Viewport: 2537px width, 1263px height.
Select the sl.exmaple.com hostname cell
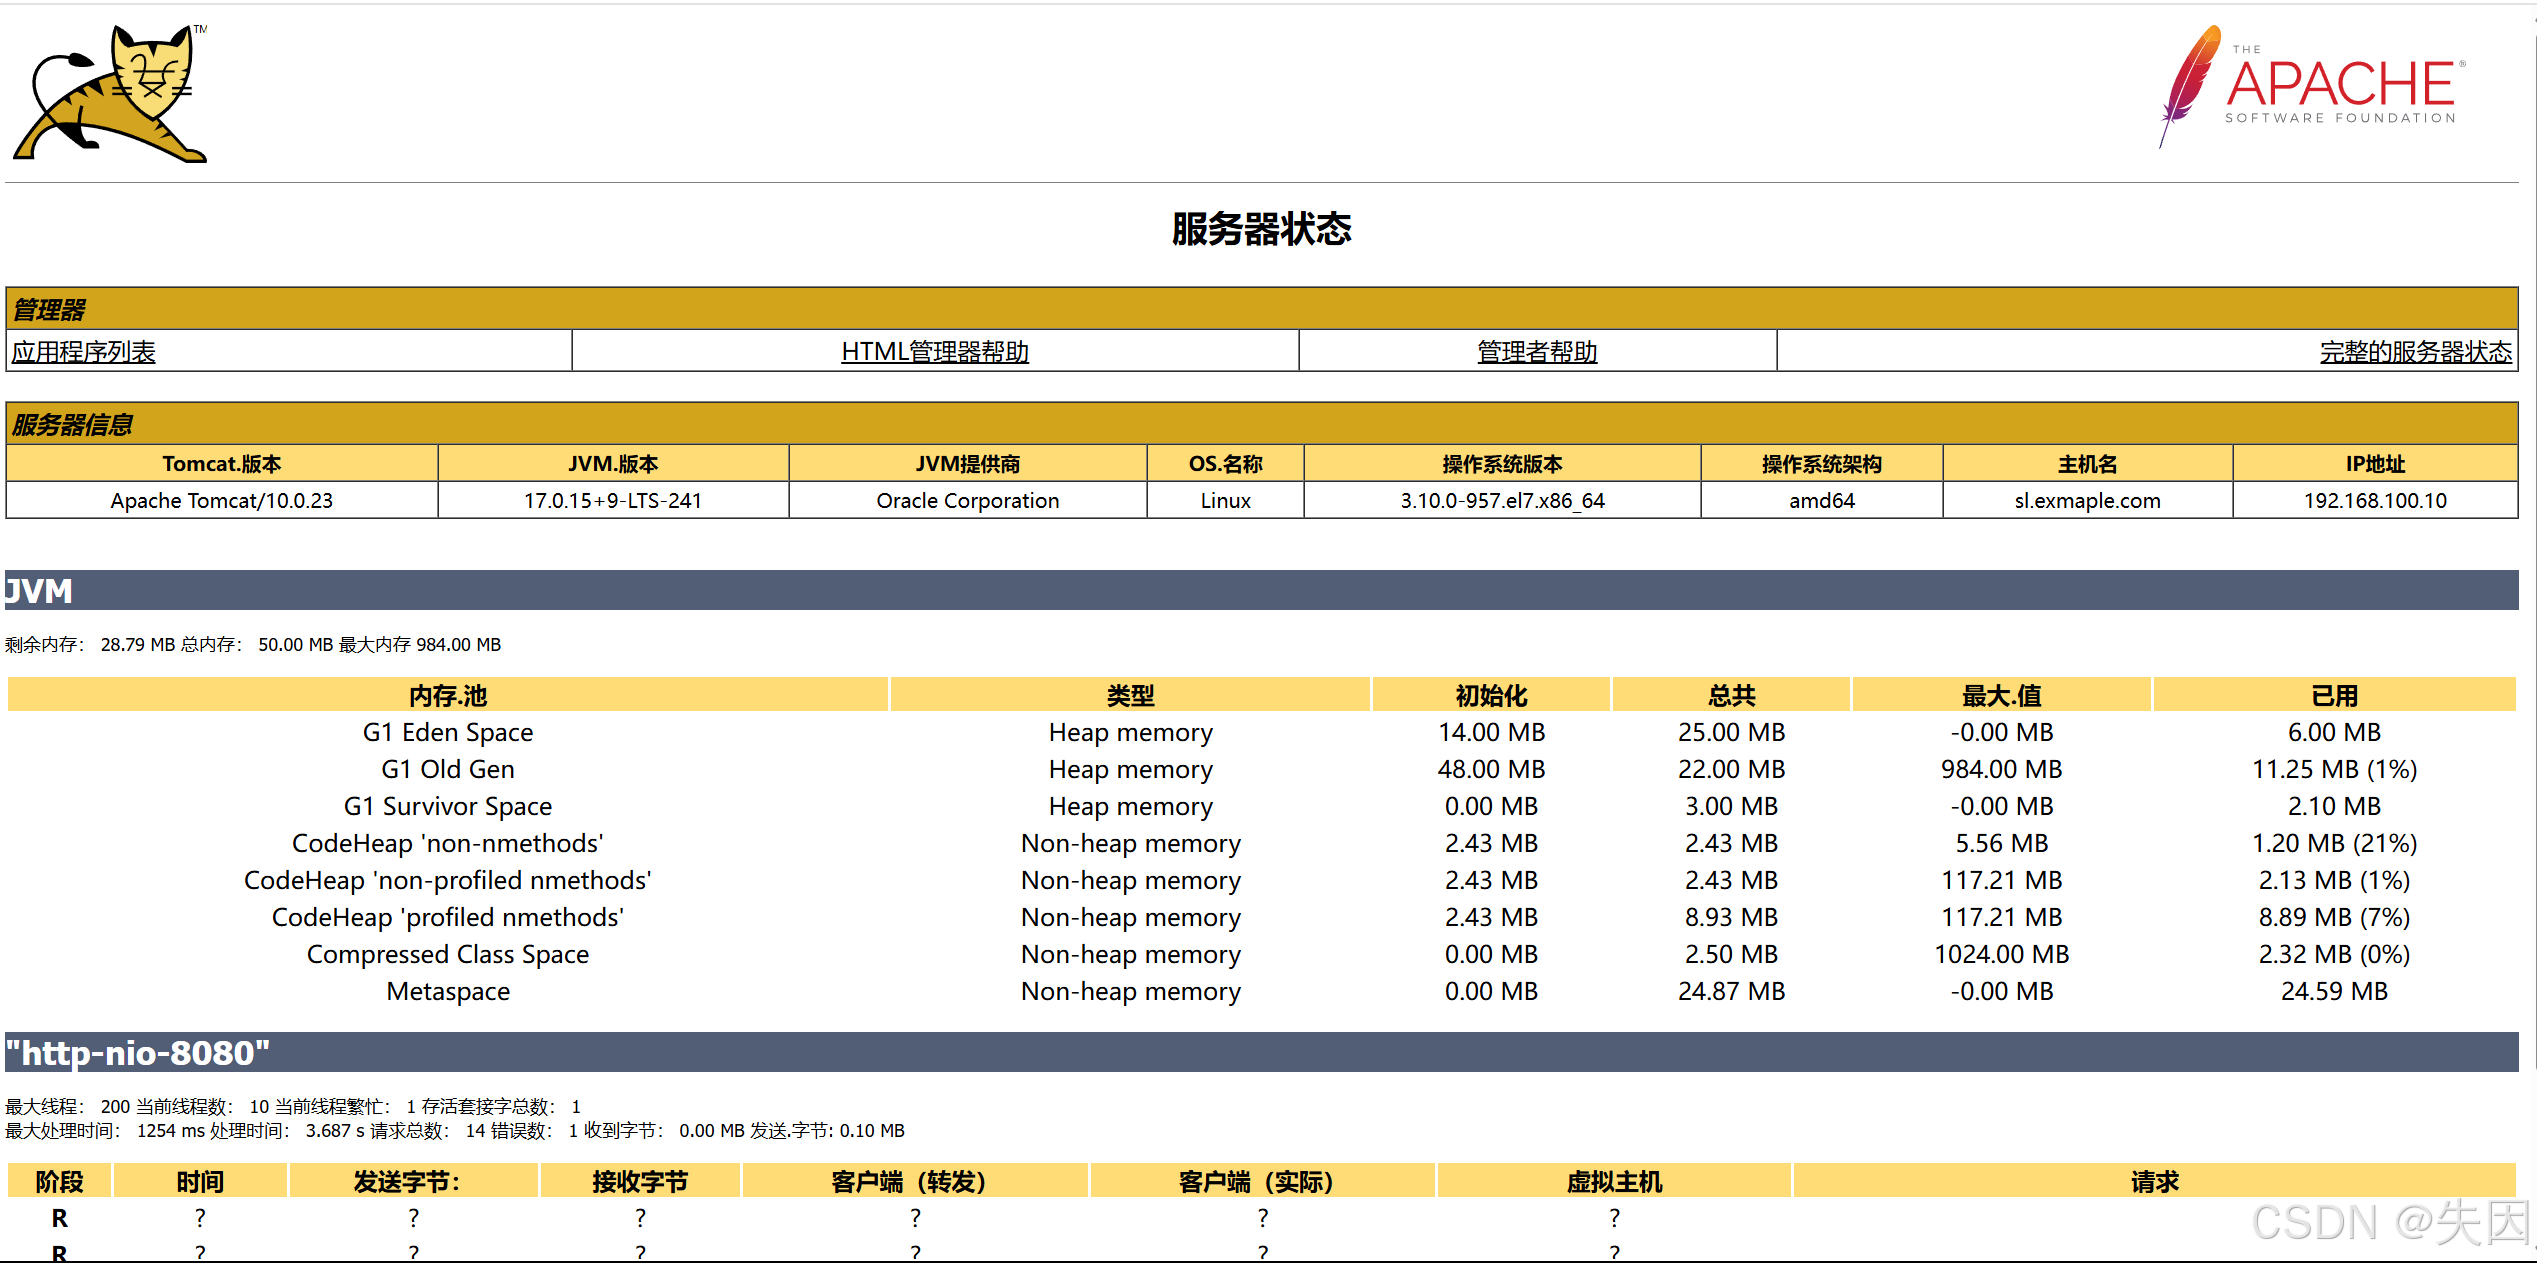pyautogui.click(x=2087, y=500)
